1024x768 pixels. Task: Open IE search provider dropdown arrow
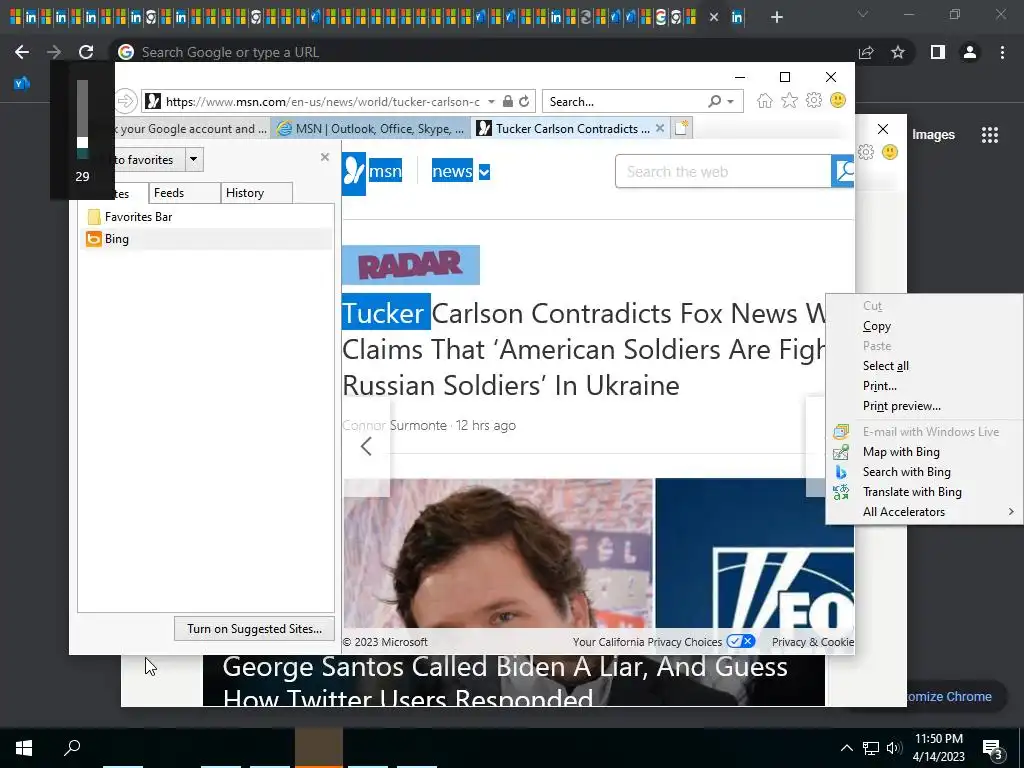pyautogui.click(x=730, y=102)
